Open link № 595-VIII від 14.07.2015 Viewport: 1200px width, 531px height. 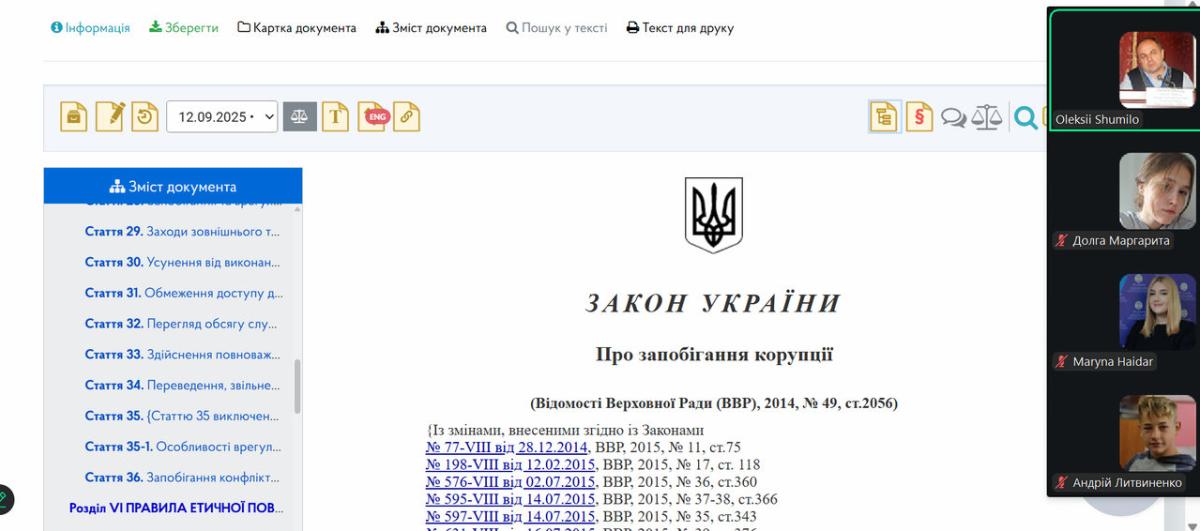click(511, 499)
